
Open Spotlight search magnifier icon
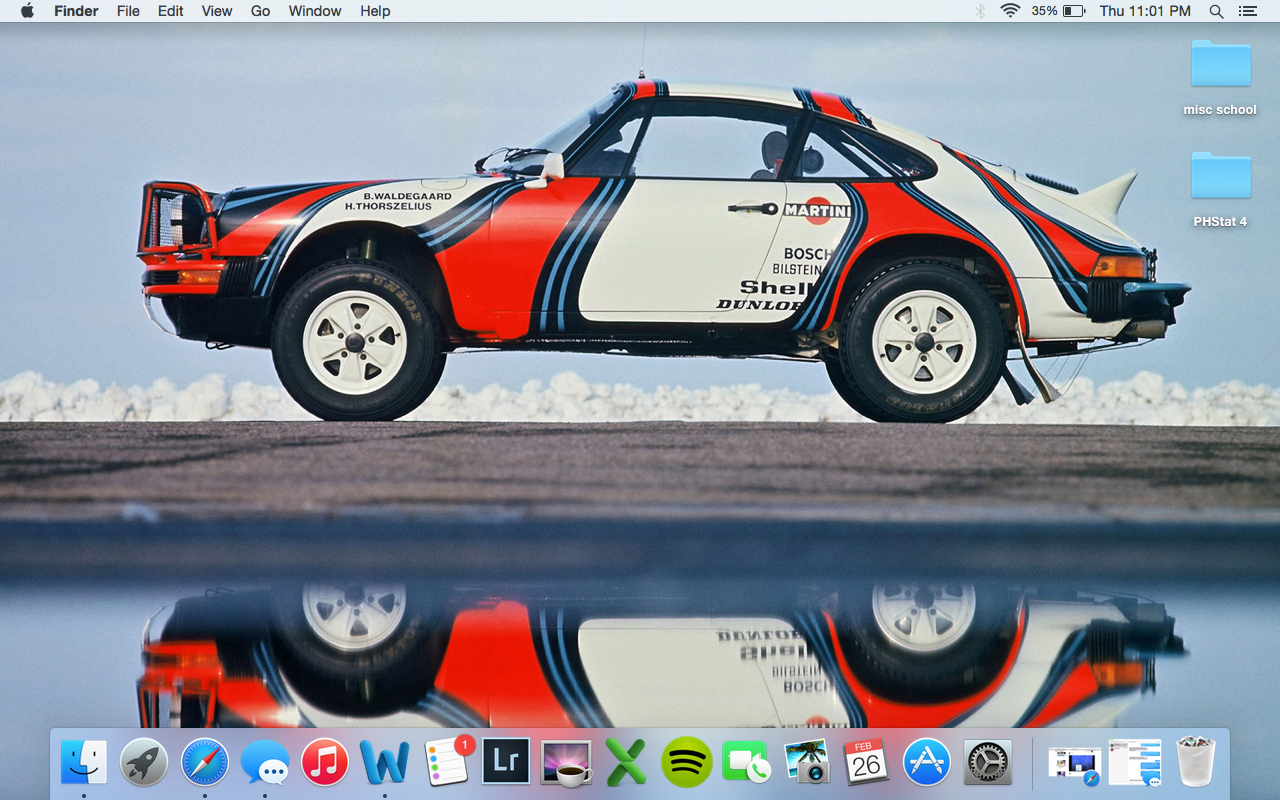(x=1216, y=11)
